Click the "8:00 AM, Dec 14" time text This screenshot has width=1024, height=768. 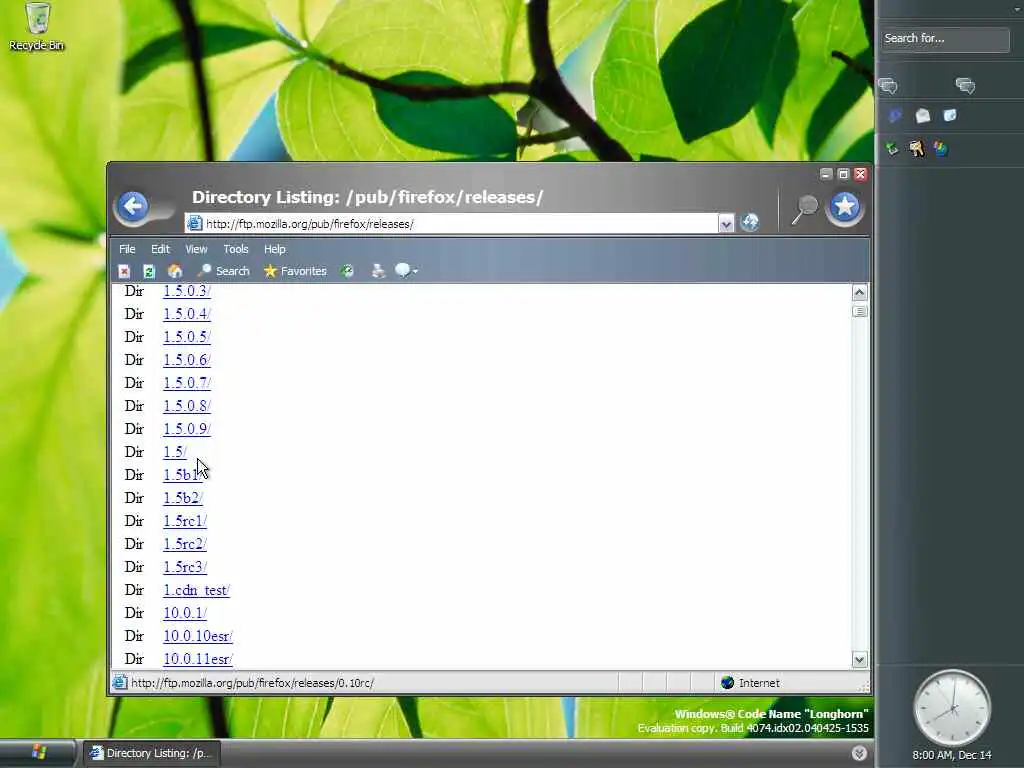pos(952,755)
